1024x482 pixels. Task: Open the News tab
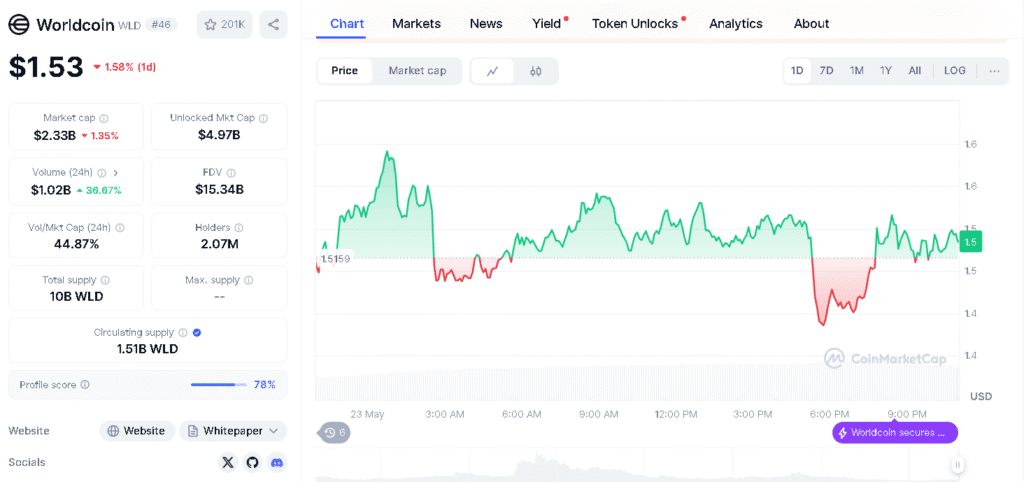coord(486,24)
